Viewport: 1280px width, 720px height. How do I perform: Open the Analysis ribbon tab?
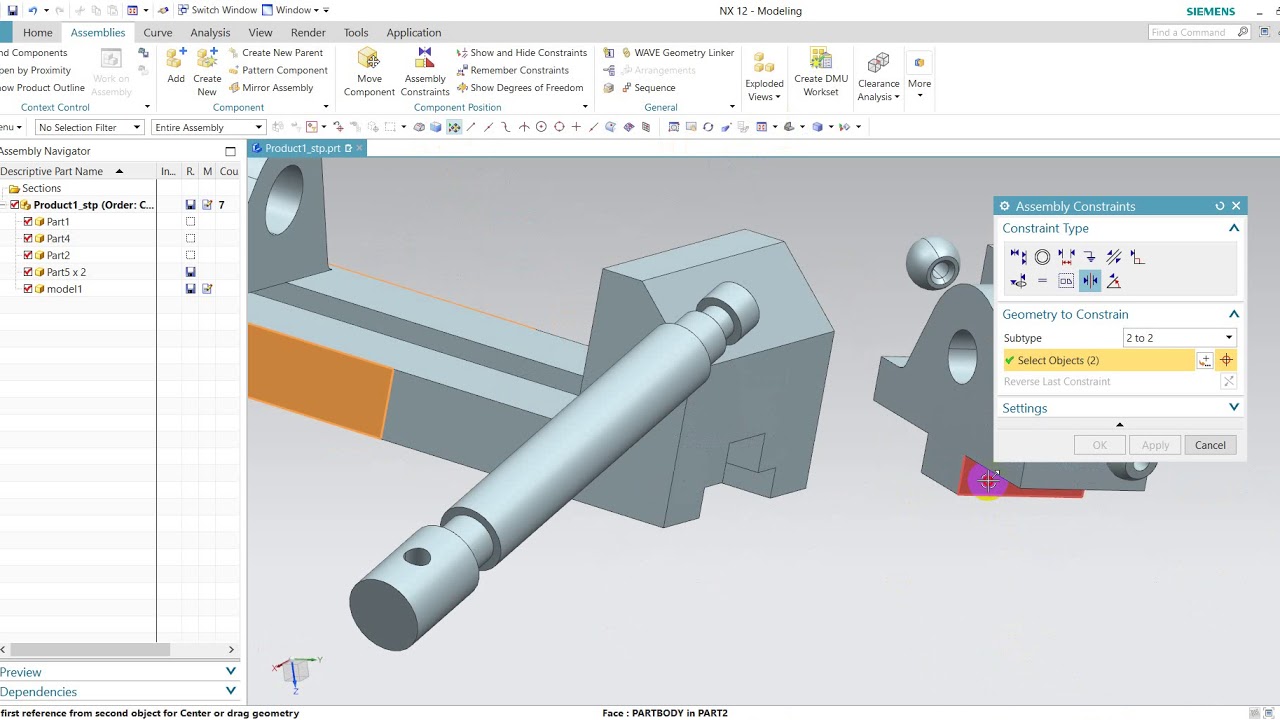(210, 32)
